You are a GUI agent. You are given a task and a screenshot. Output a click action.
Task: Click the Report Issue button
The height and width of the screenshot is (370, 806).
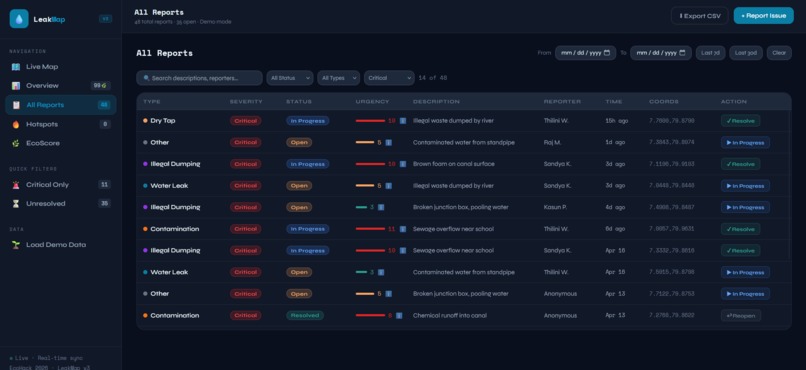(x=763, y=16)
